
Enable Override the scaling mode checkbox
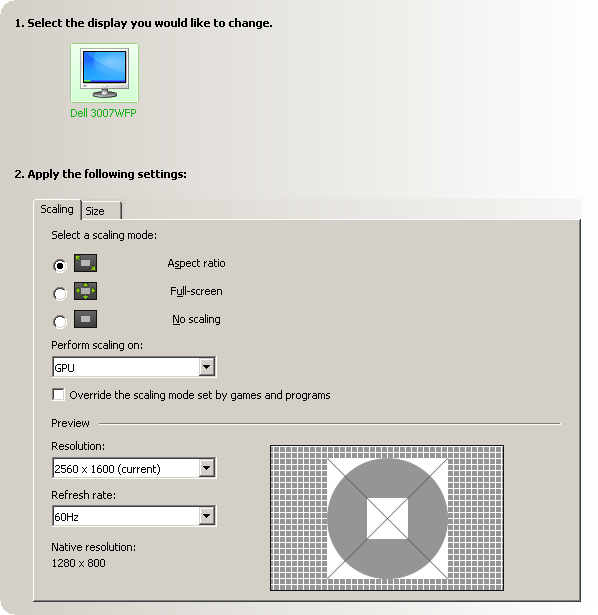(58, 395)
